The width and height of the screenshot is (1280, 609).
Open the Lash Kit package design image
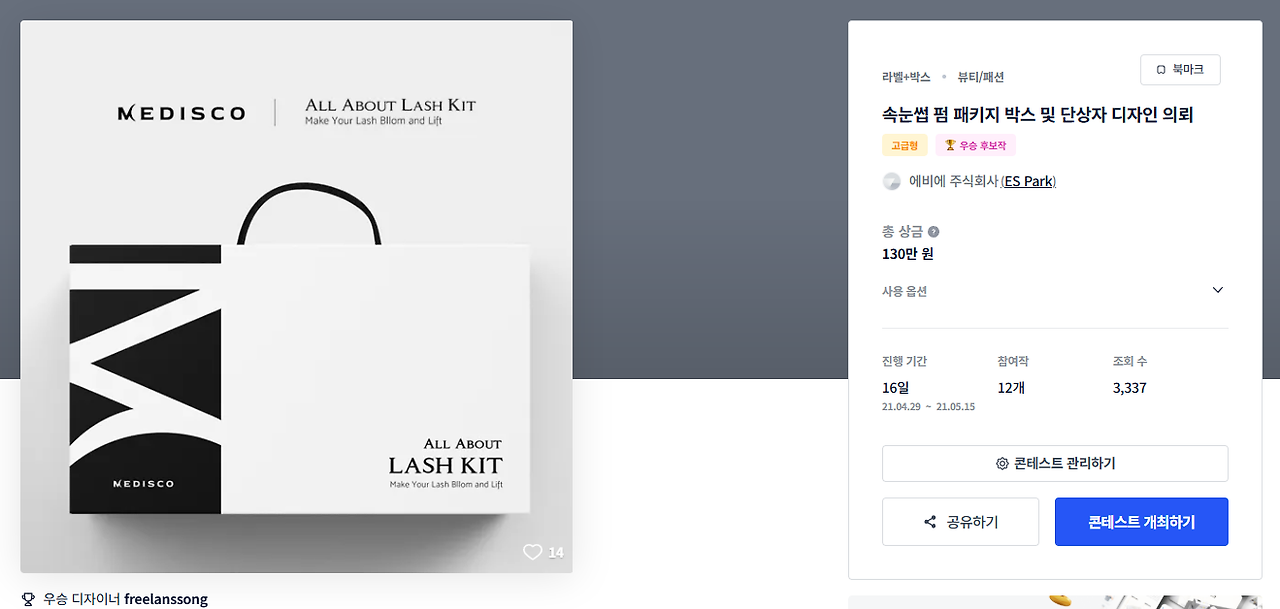tap(297, 297)
